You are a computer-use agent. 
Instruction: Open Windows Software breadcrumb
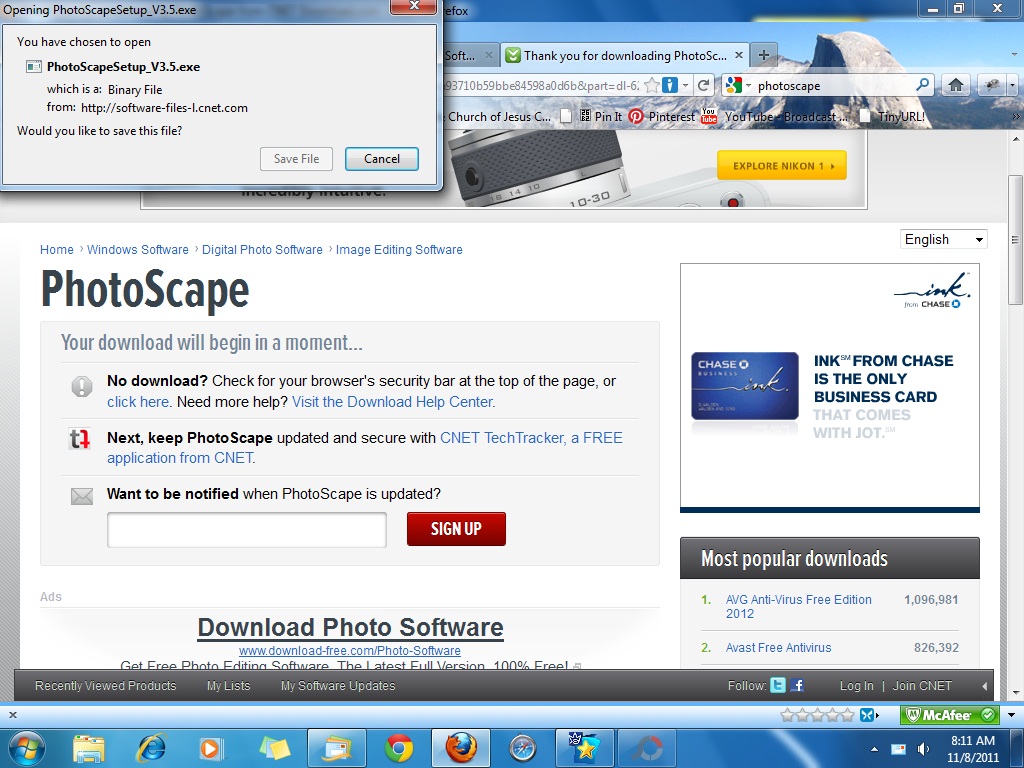click(x=138, y=249)
